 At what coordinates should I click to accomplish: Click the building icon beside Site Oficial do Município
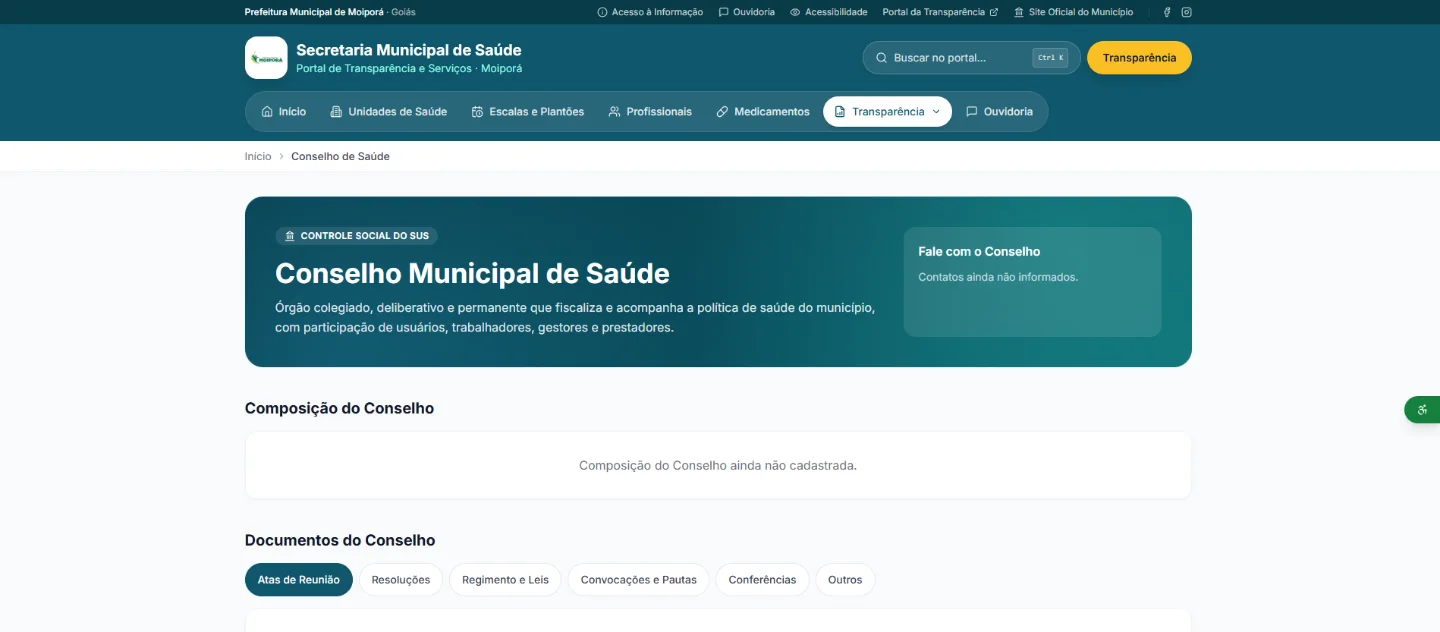(x=1019, y=12)
